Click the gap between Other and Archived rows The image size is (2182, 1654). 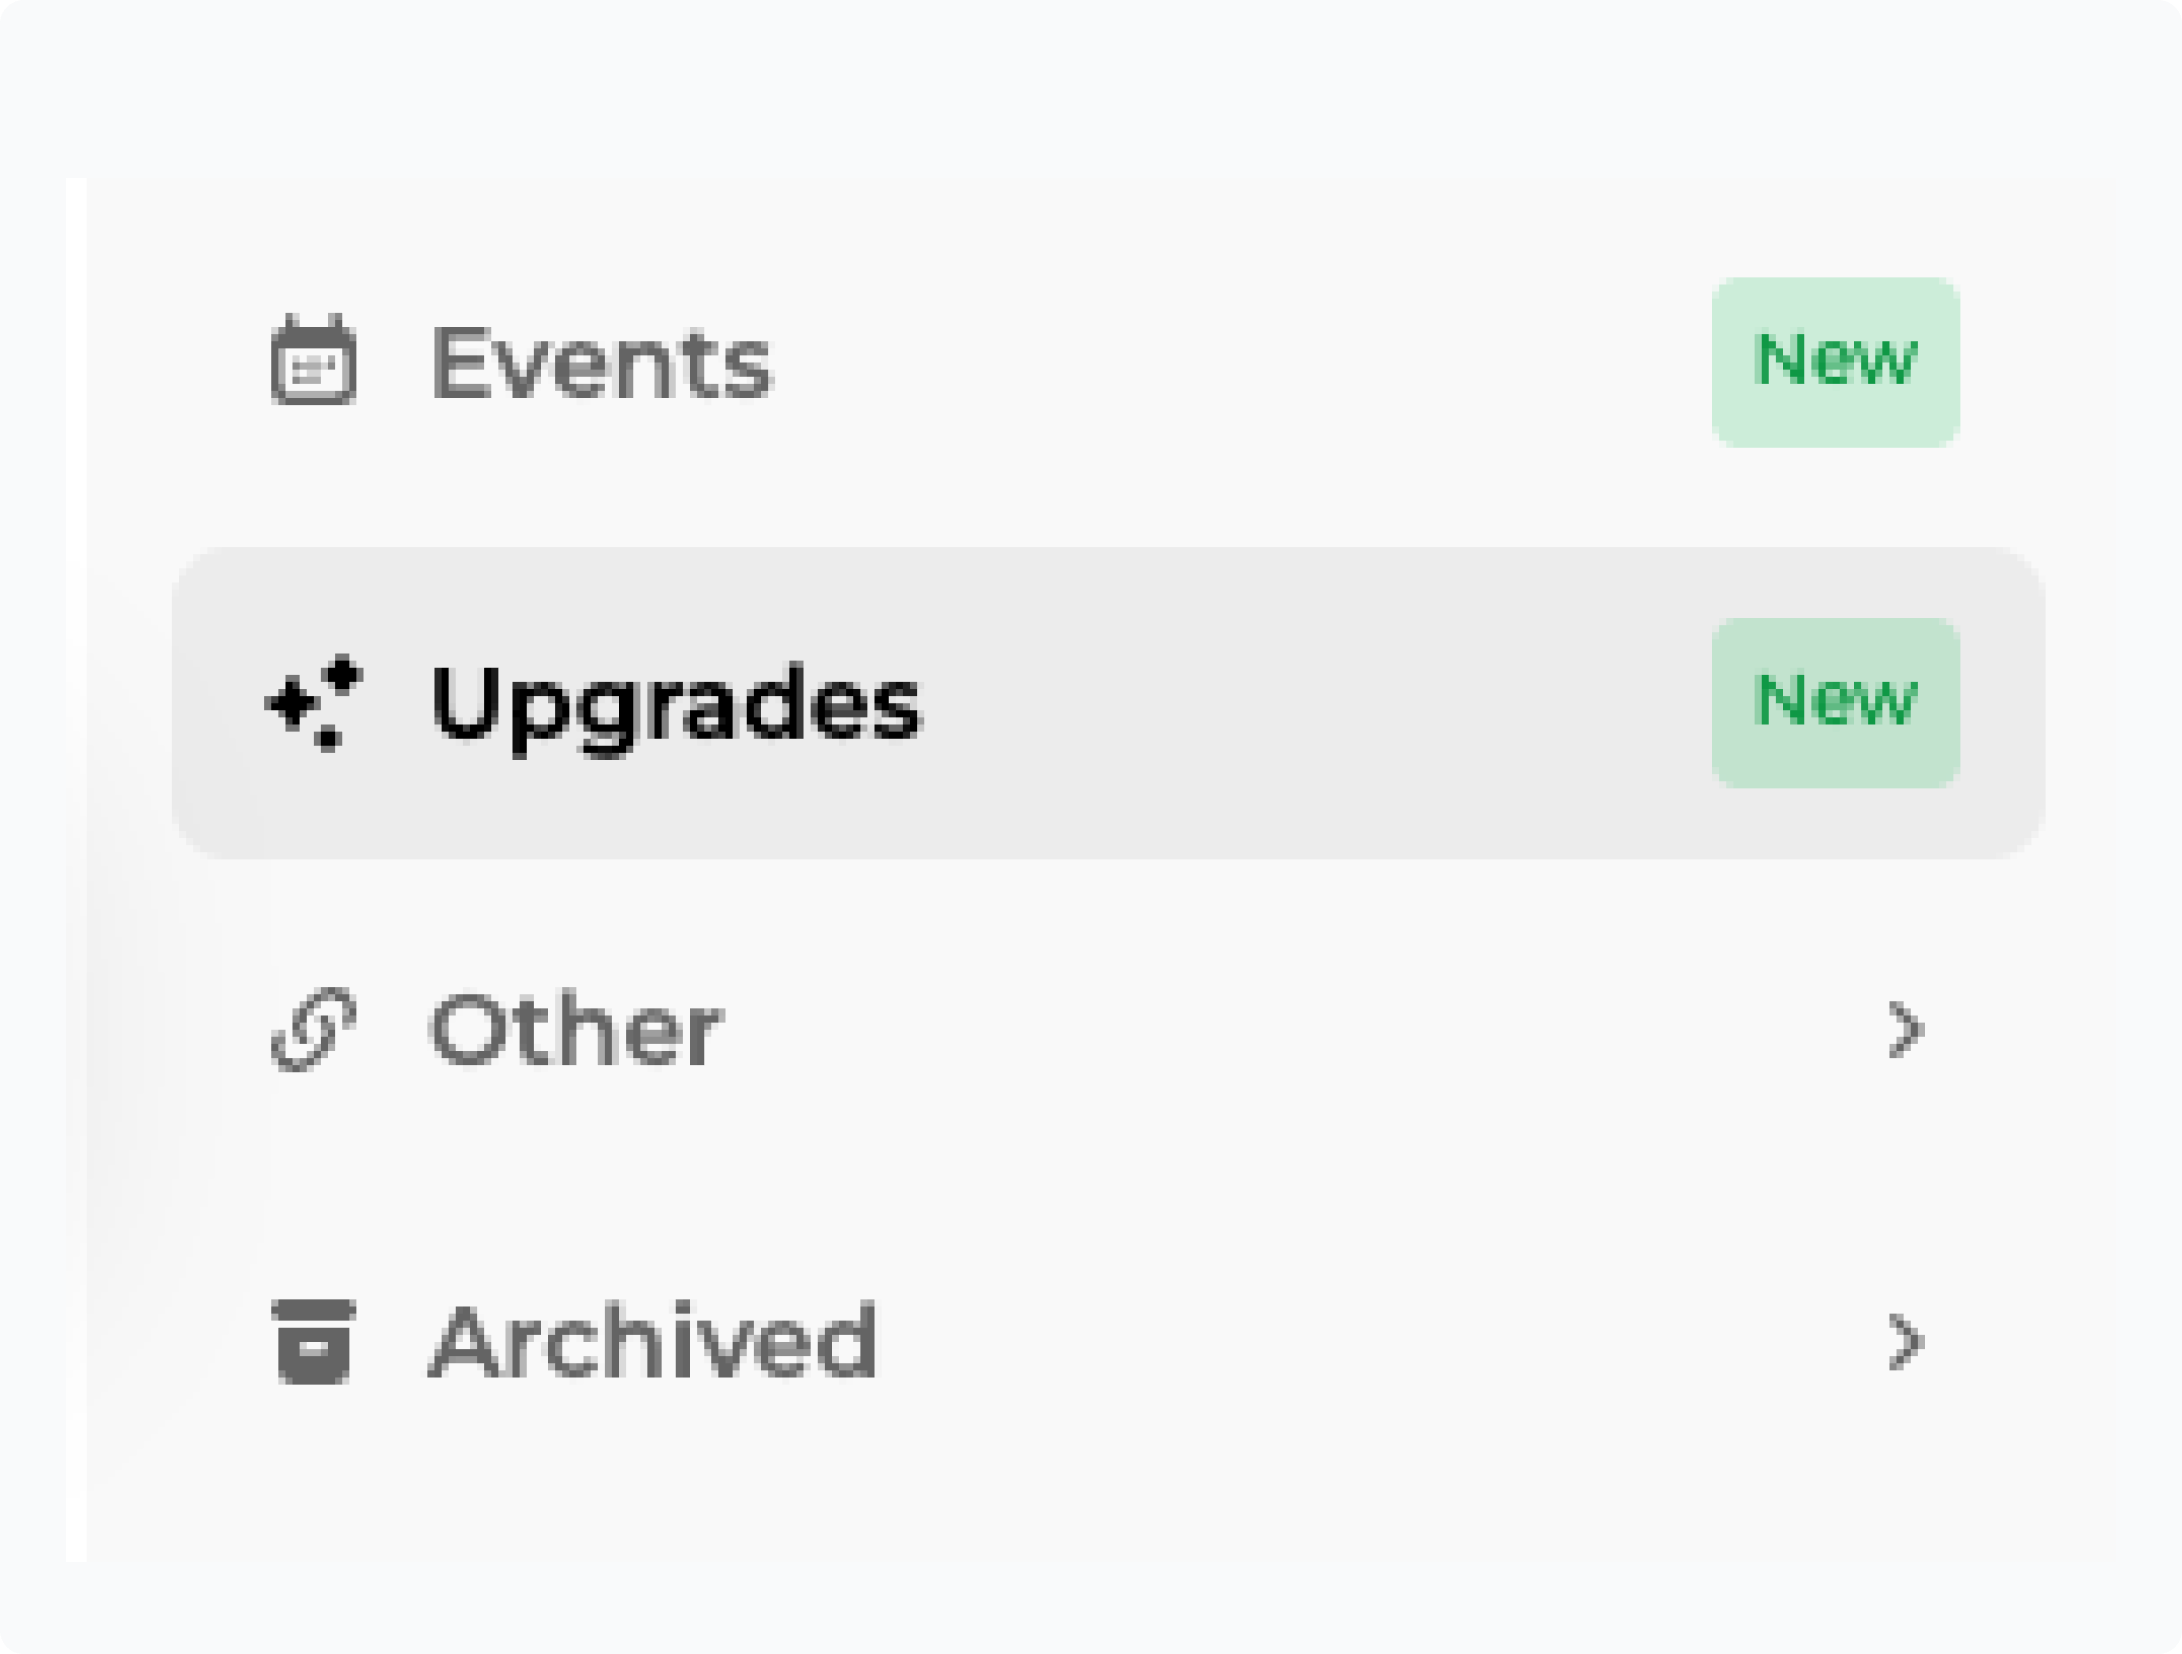(1100, 1186)
